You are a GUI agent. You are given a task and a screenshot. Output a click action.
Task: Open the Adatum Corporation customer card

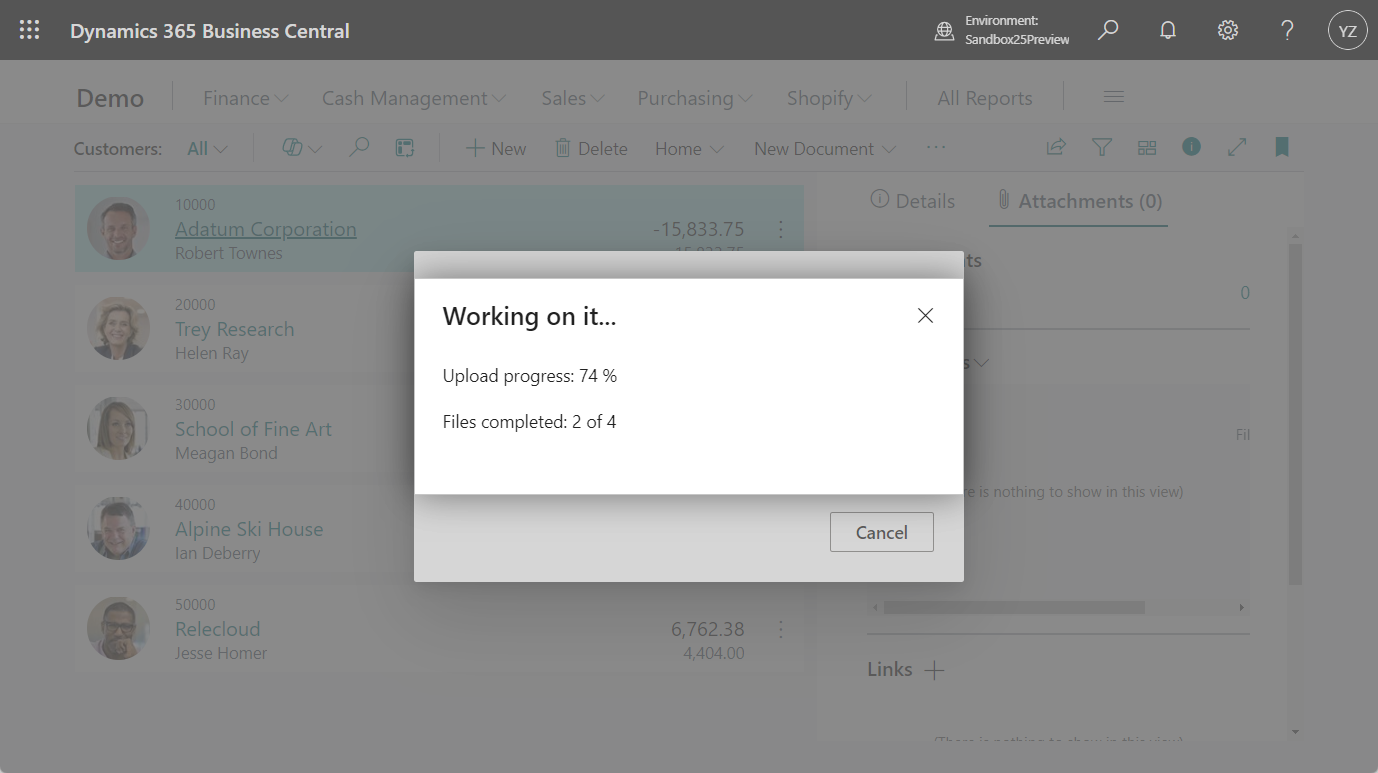(x=265, y=229)
